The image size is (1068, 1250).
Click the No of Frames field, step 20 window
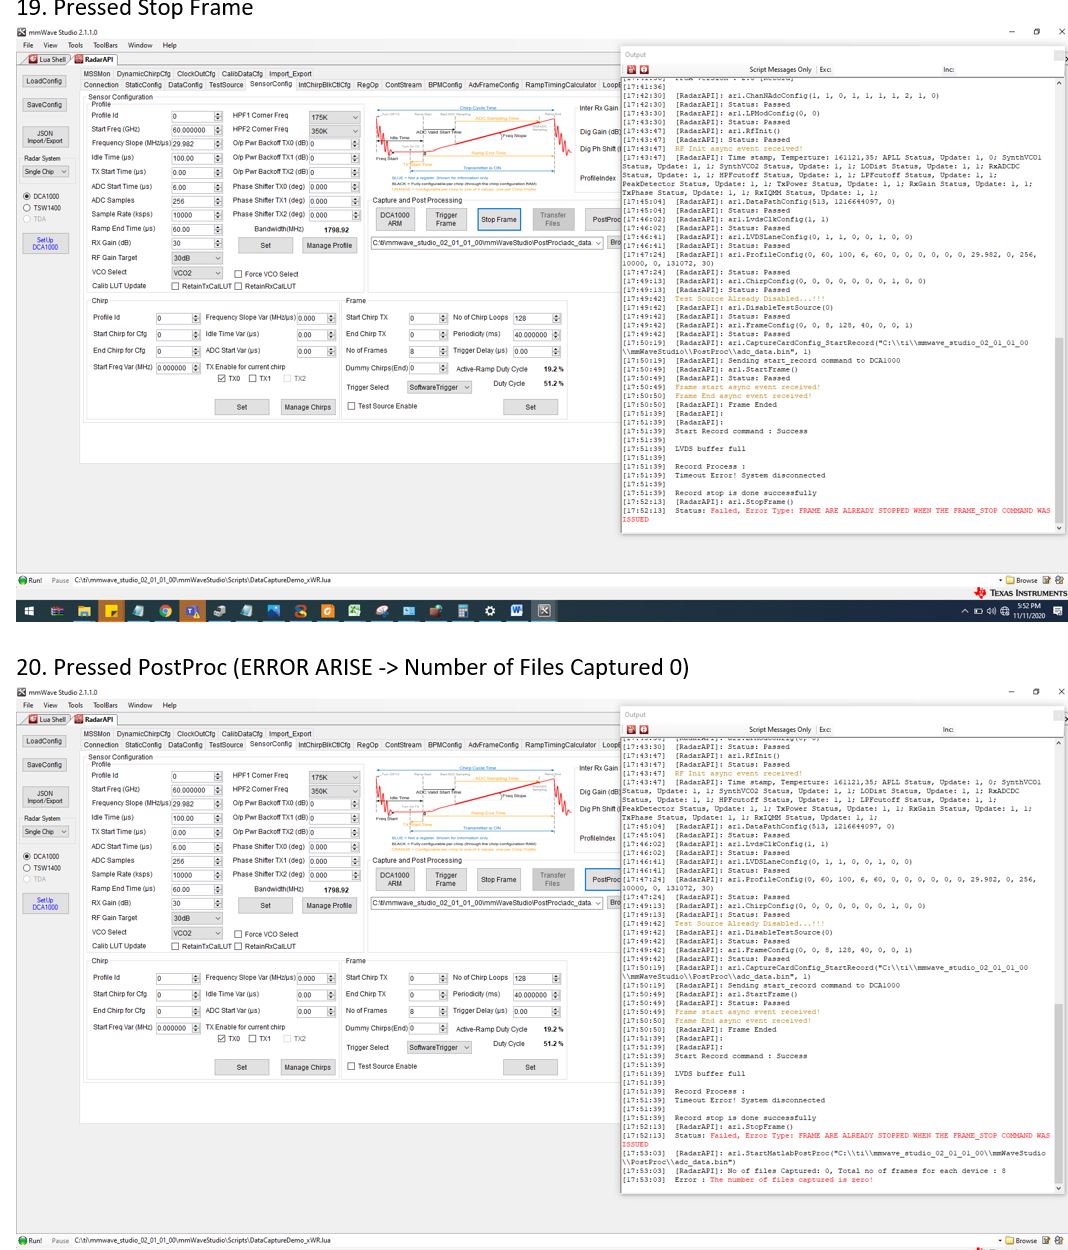coord(428,1011)
